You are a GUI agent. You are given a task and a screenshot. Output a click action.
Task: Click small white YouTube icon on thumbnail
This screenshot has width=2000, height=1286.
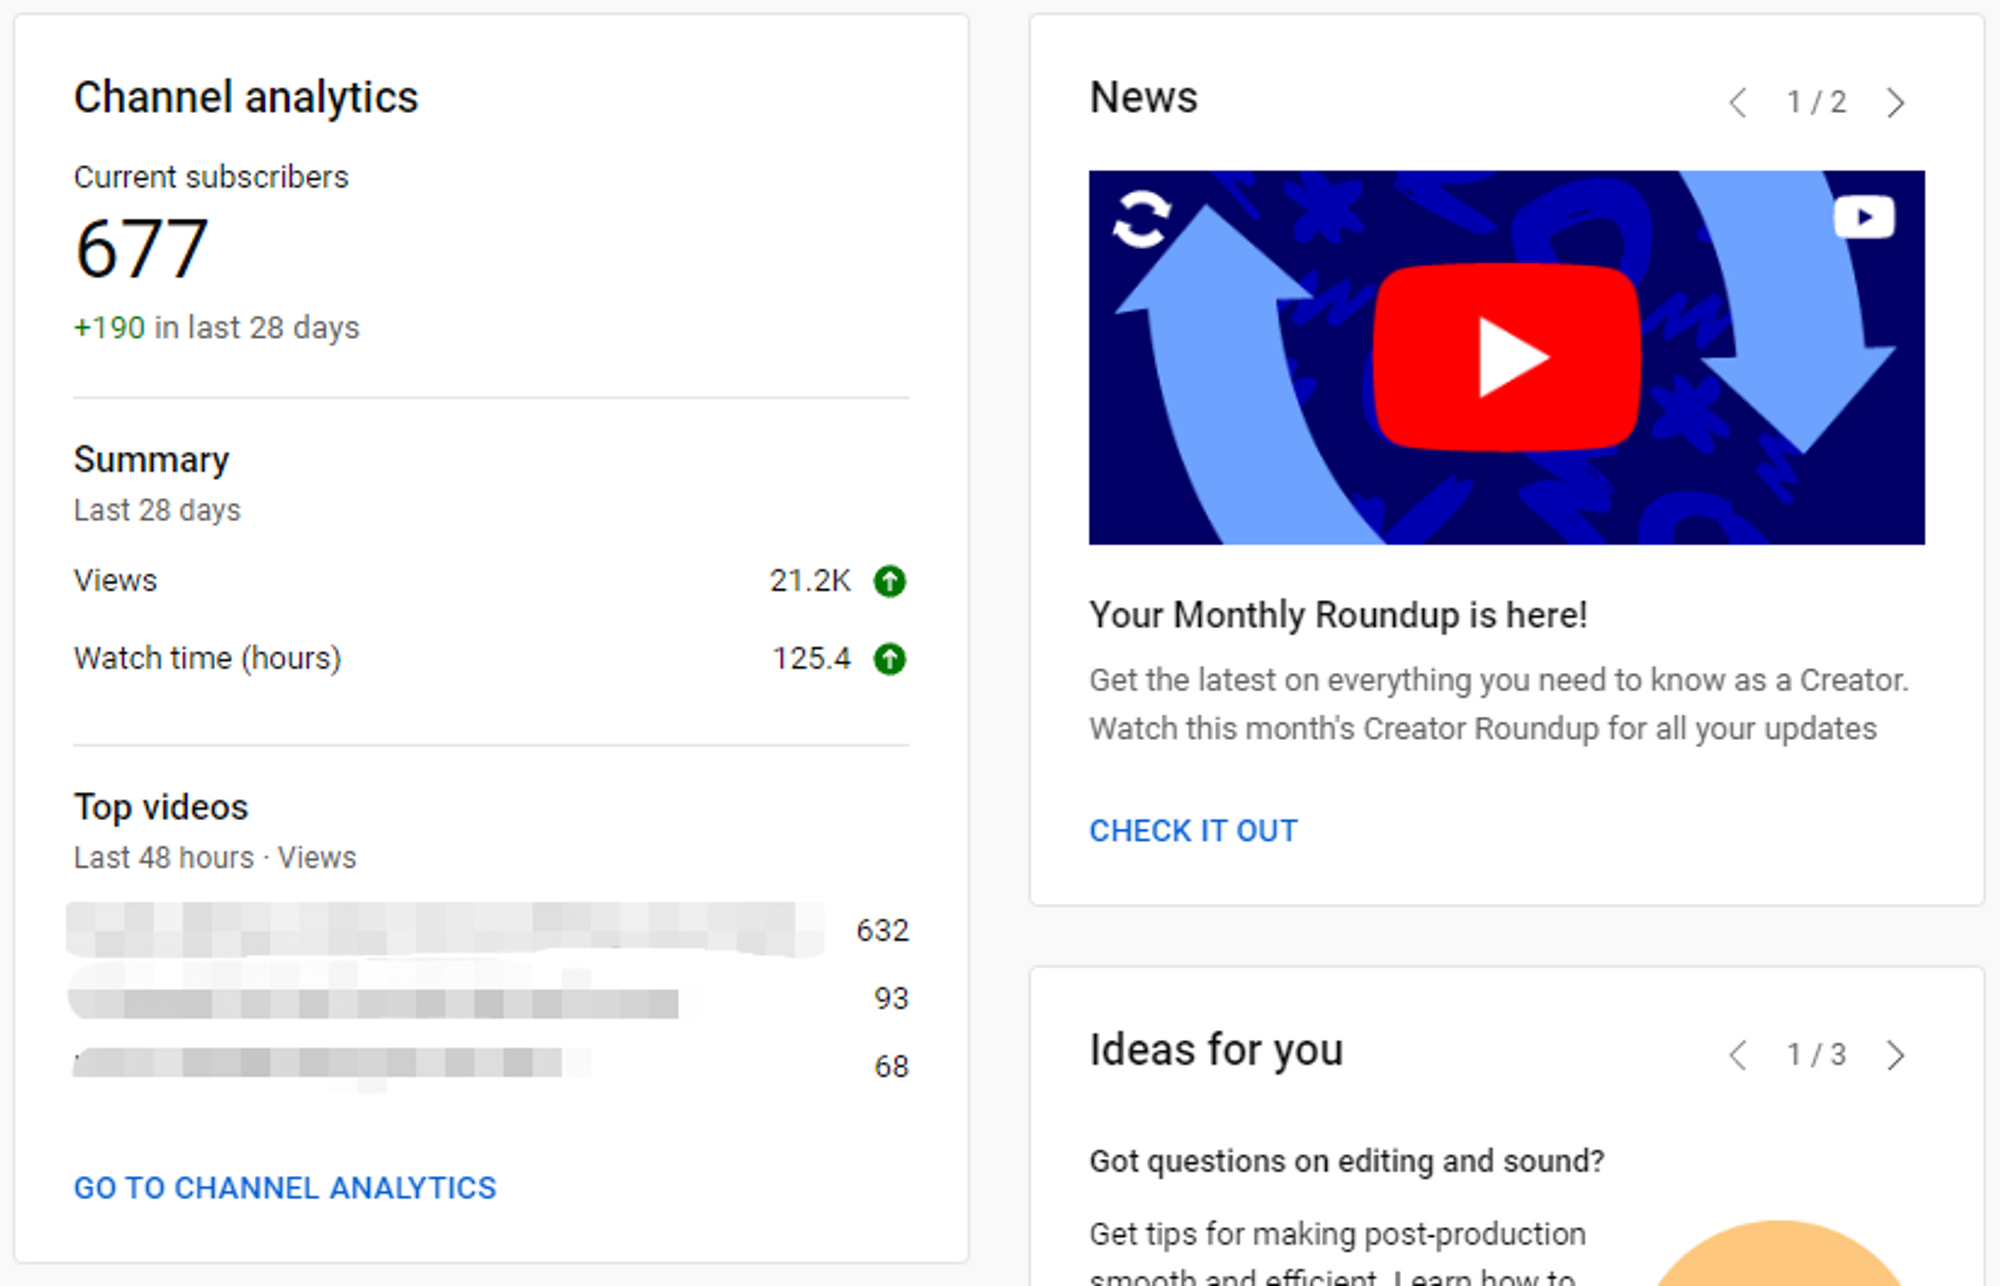pos(1864,217)
